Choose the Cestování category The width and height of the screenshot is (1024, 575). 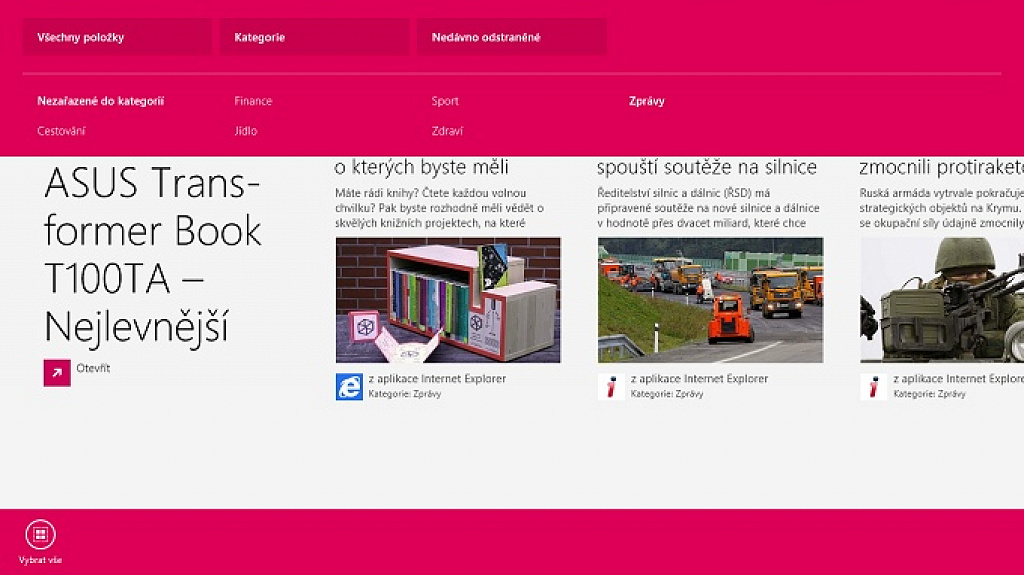(x=61, y=131)
